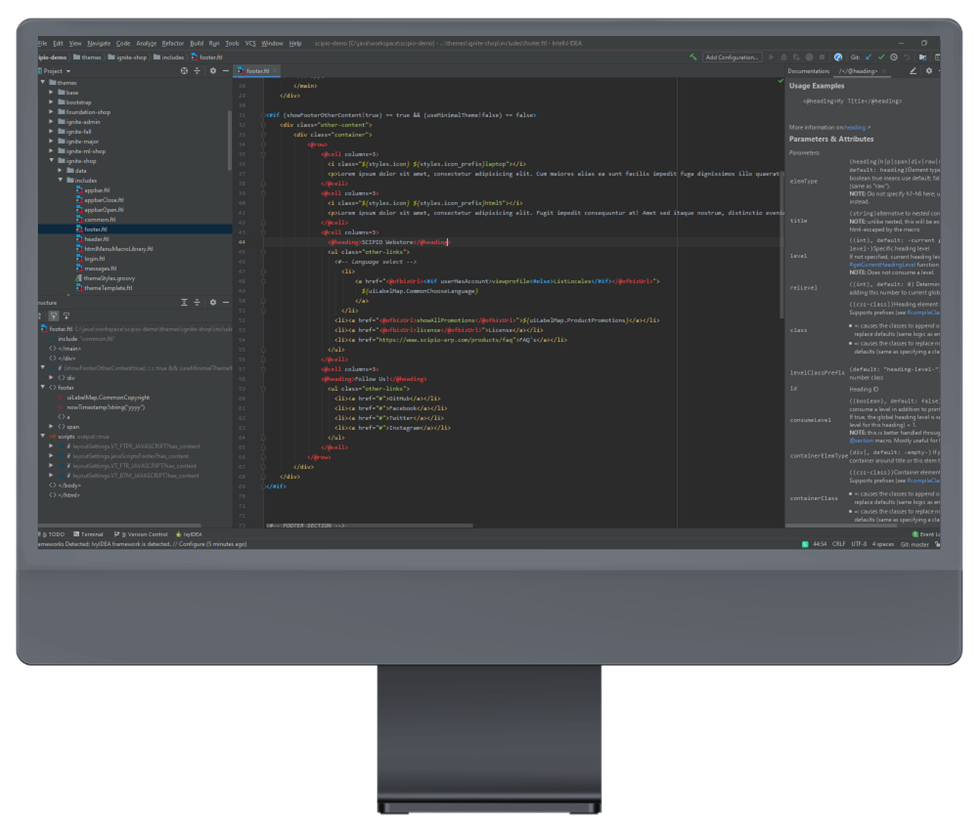Click the Project Structure folder icon in toolbar
Screen dimensions: 974x825
(922, 57)
